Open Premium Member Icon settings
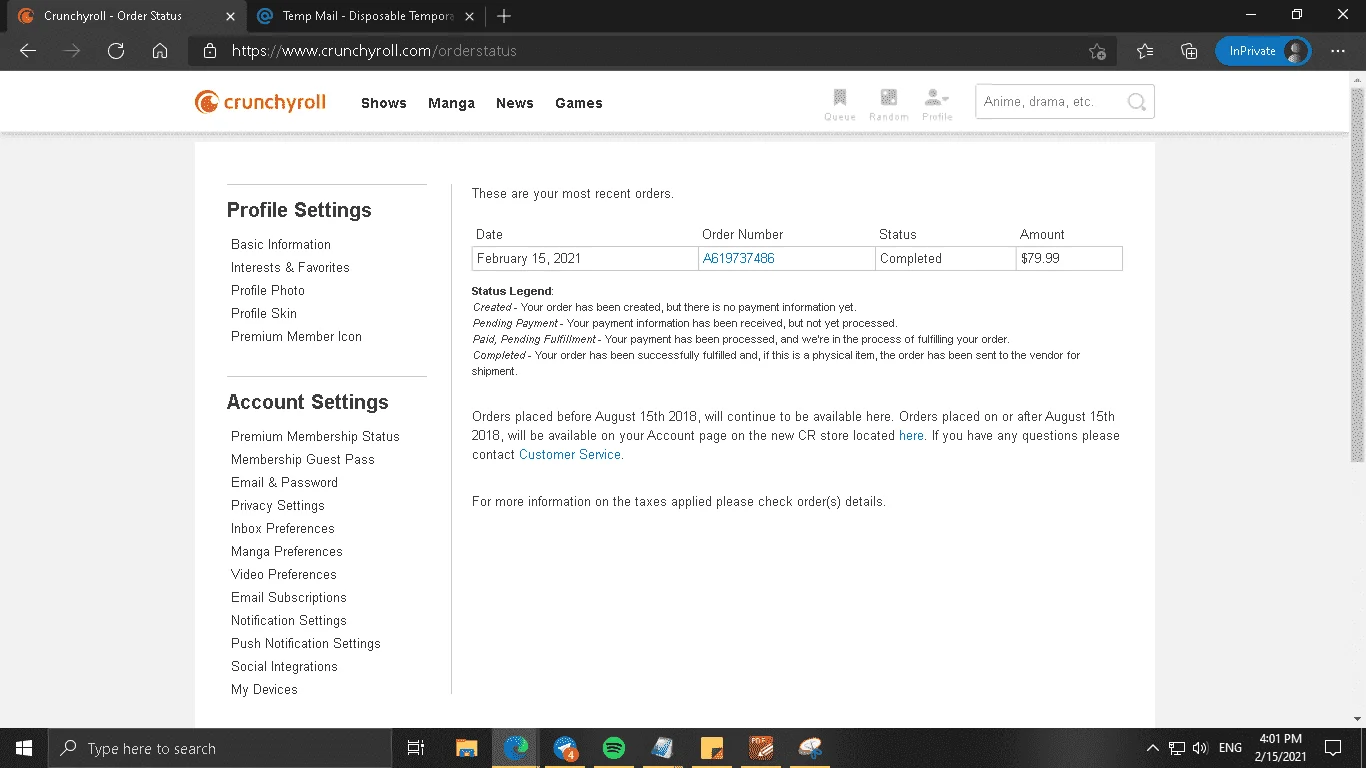The image size is (1366, 768). [296, 336]
